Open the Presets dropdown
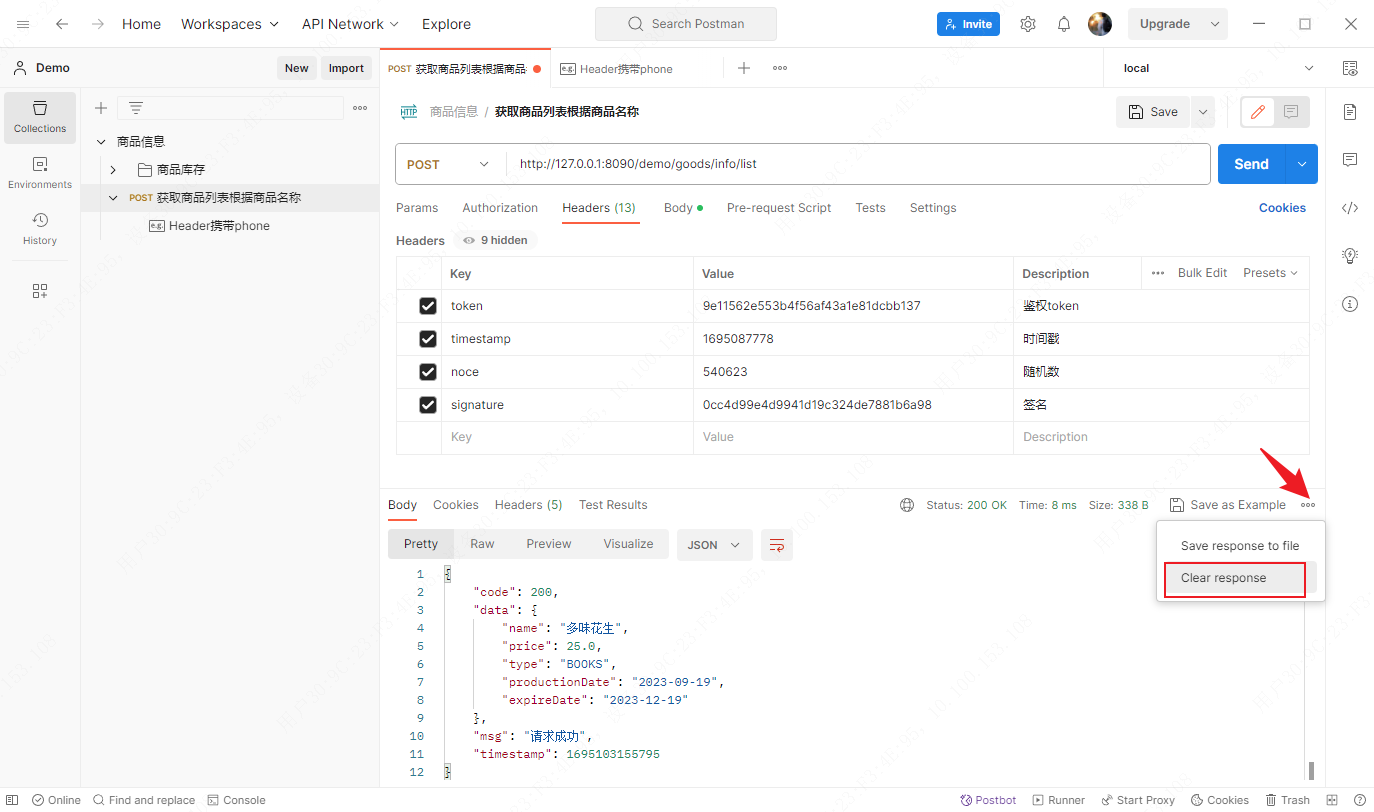The height and width of the screenshot is (812, 1374). 1270,273
